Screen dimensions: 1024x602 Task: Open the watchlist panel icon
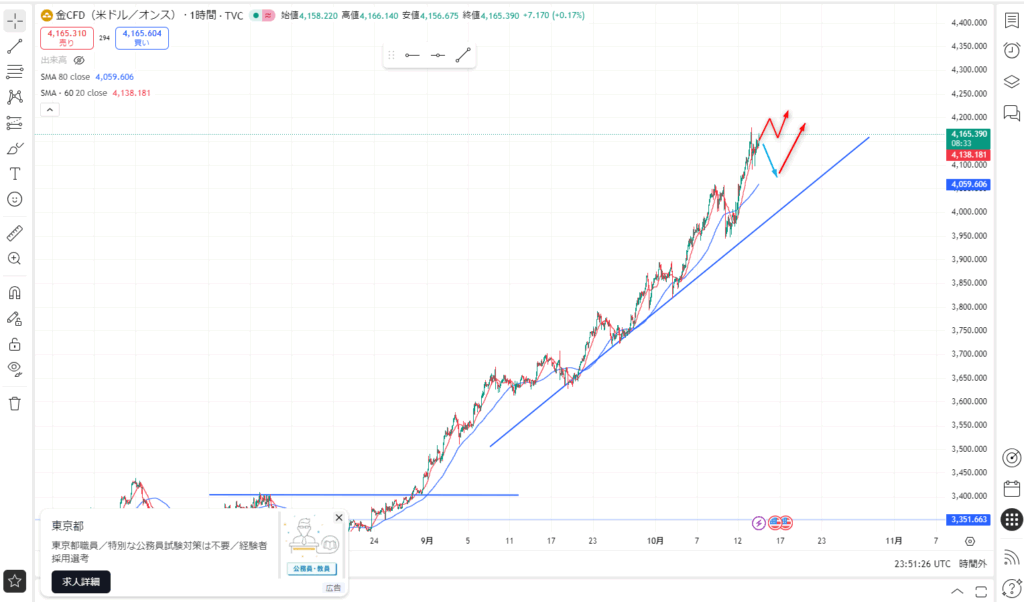(1011, 19)
